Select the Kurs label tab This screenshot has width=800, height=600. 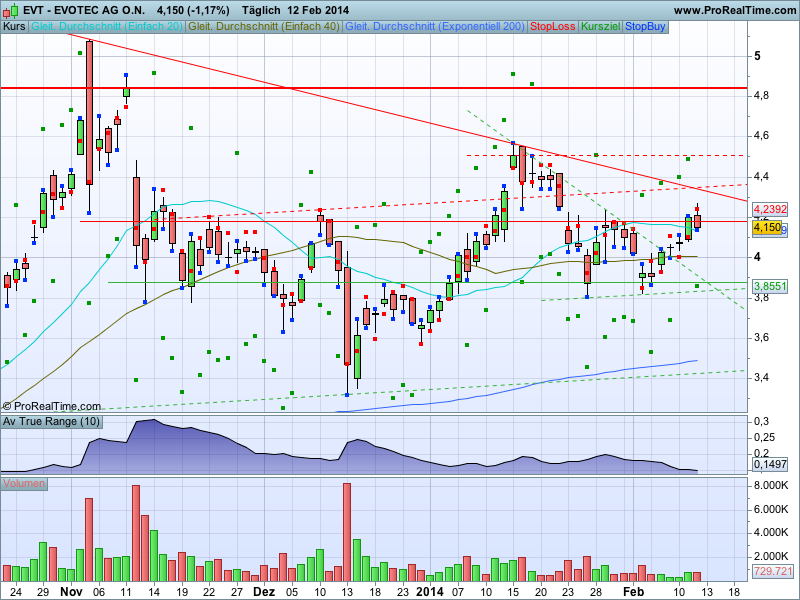(x=14, y=27)
